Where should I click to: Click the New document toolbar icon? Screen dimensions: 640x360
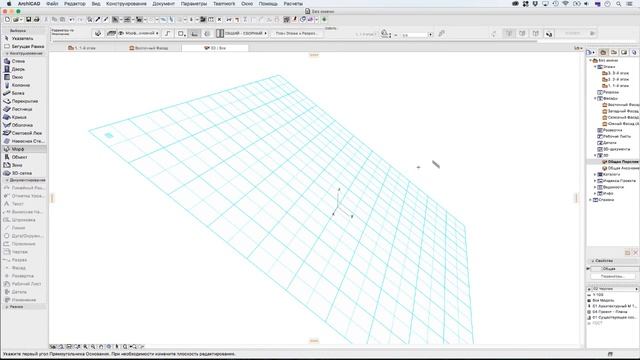(7, 19)
